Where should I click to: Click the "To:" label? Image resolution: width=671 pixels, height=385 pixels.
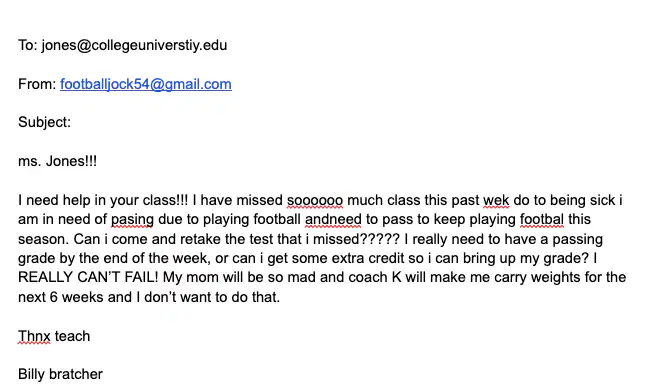click(x=28, y=45)
